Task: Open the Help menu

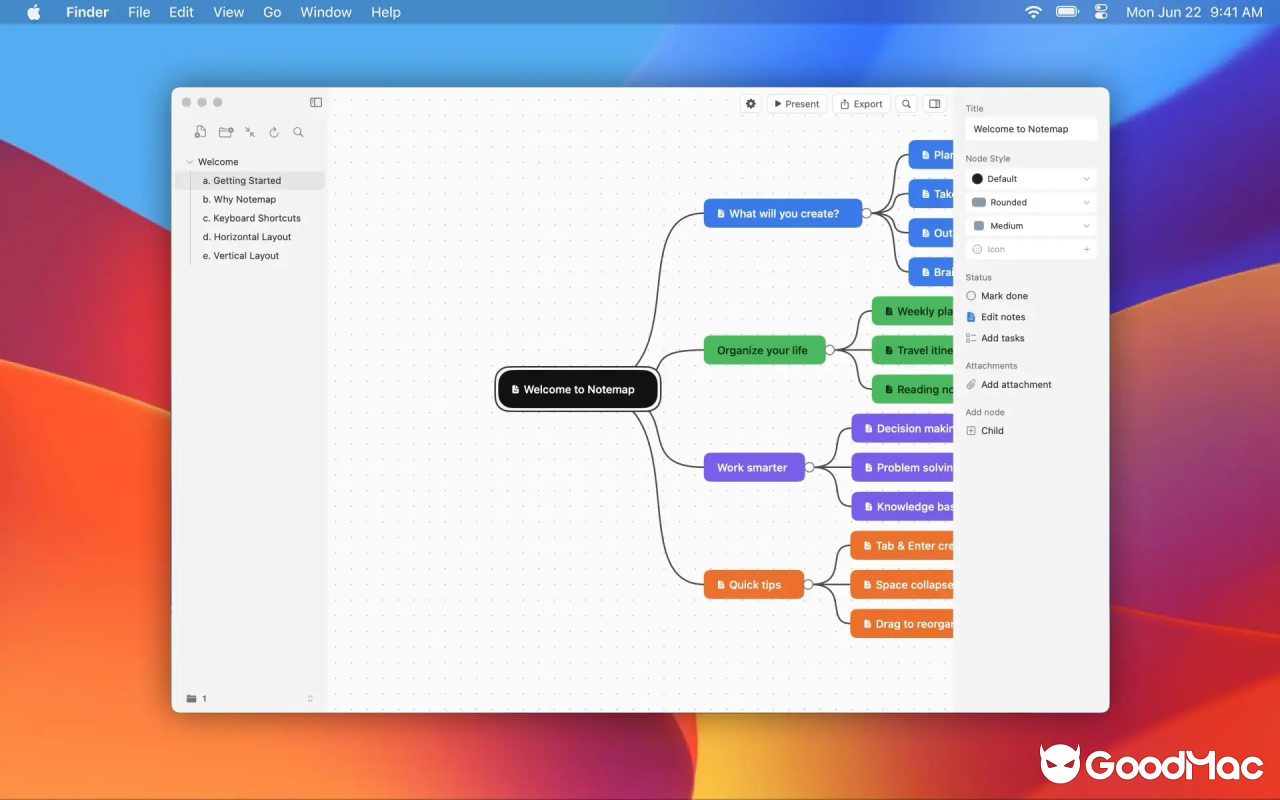Action: tap(386, 12)
